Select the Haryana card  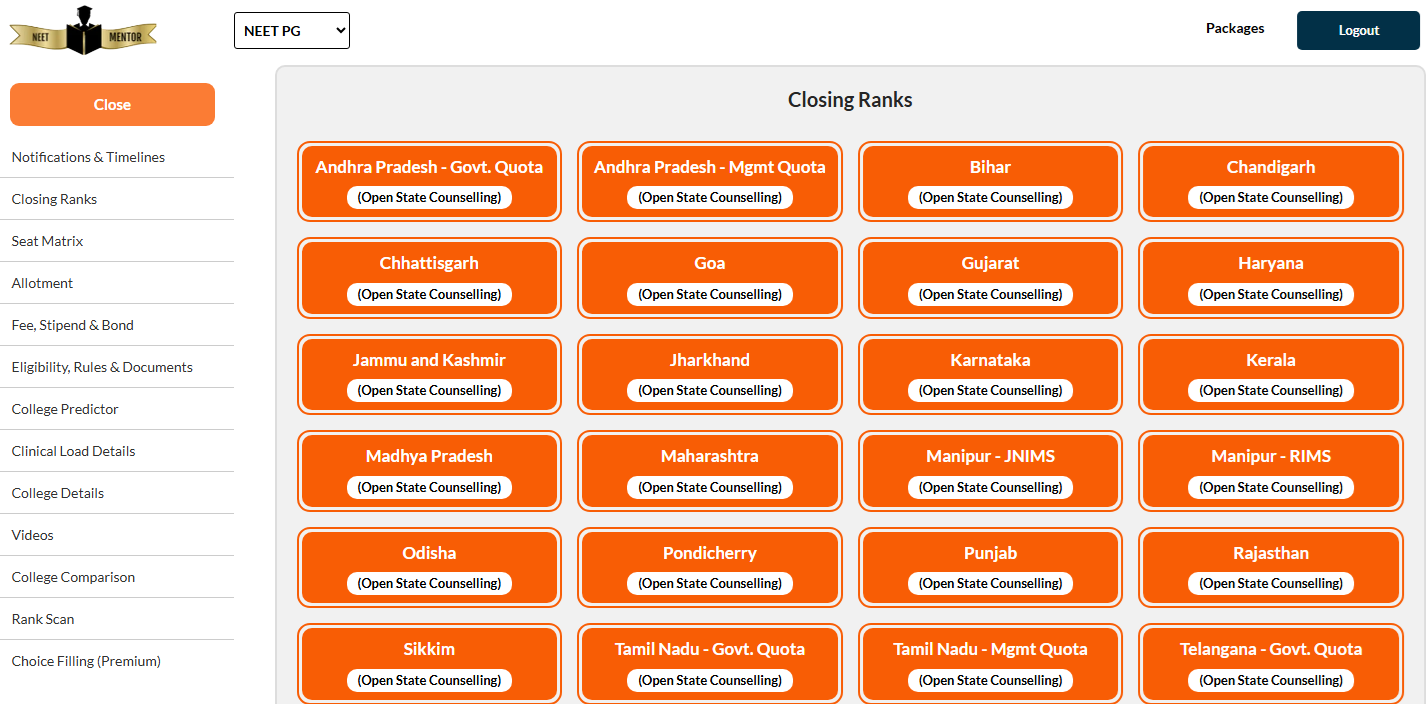click(x=1271, y=278)
